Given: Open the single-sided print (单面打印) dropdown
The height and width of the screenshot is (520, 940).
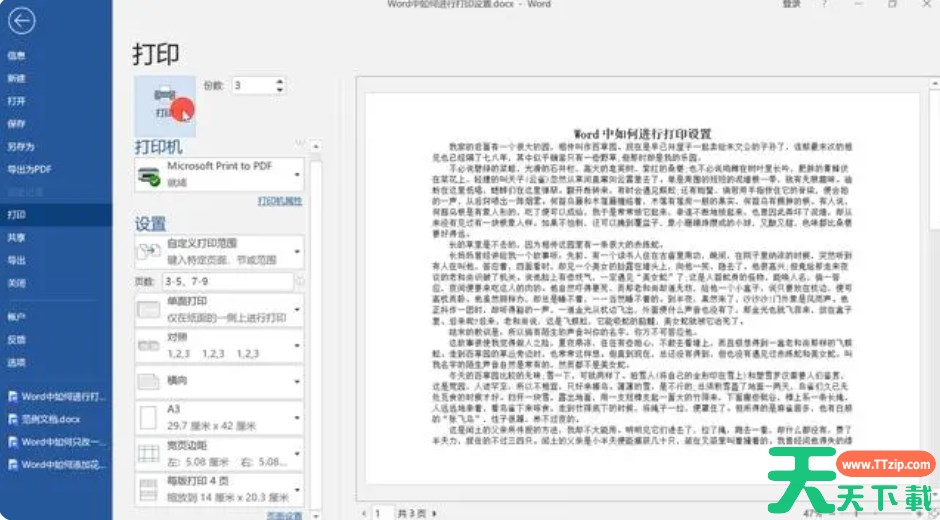Looking at the screenshot, I should (x=298, y=308).
